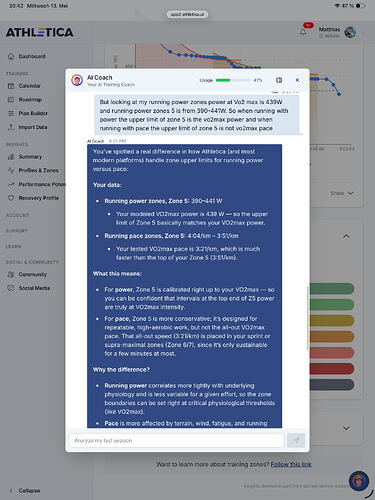Expand lower panel with down chevron
The image size is (375, 500).
pyautogui.click(x=346, y=428)
